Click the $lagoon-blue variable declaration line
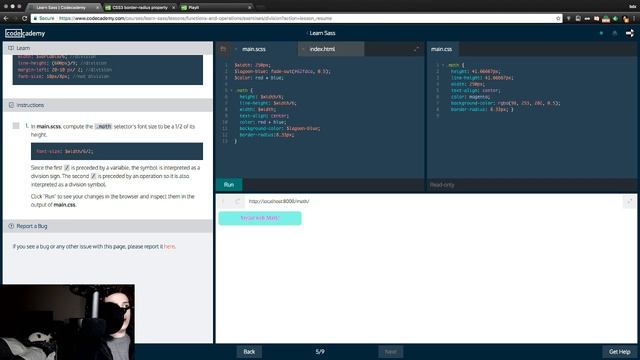The width and height of the screenshot is (640, 360). coord(282,71)
